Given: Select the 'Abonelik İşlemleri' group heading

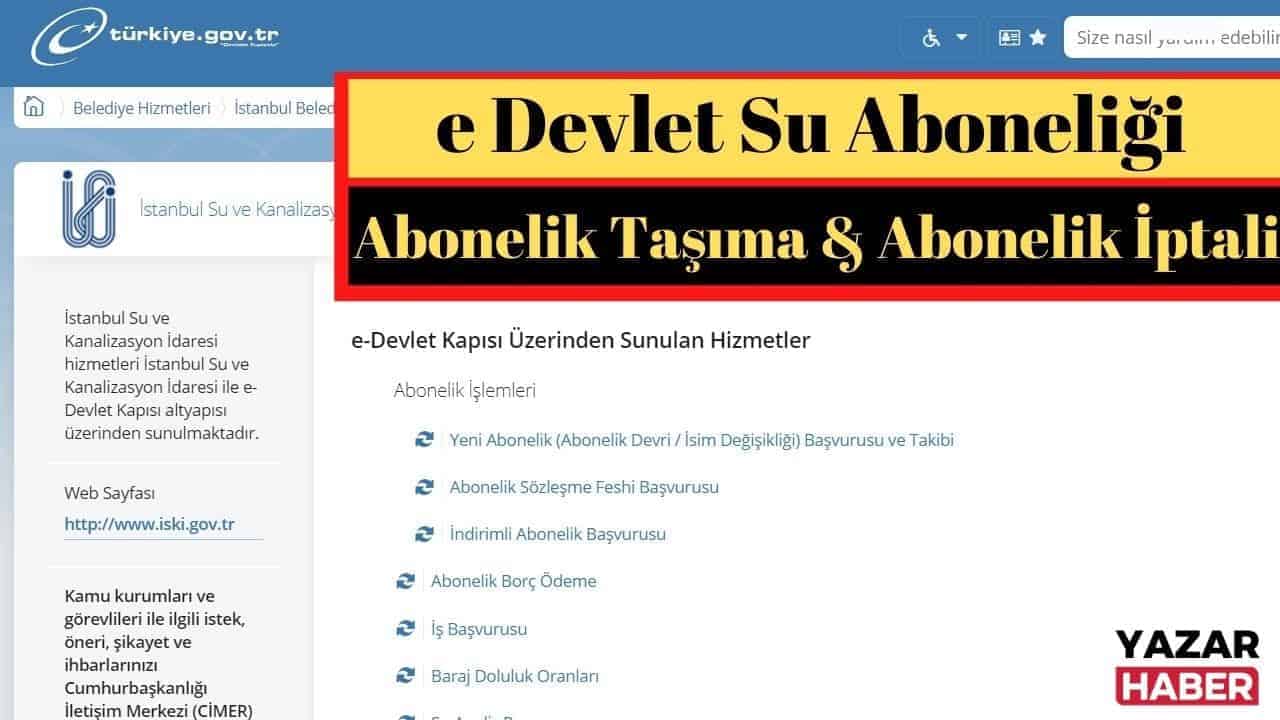Looking at the screenshot, I should click(465, 390).
